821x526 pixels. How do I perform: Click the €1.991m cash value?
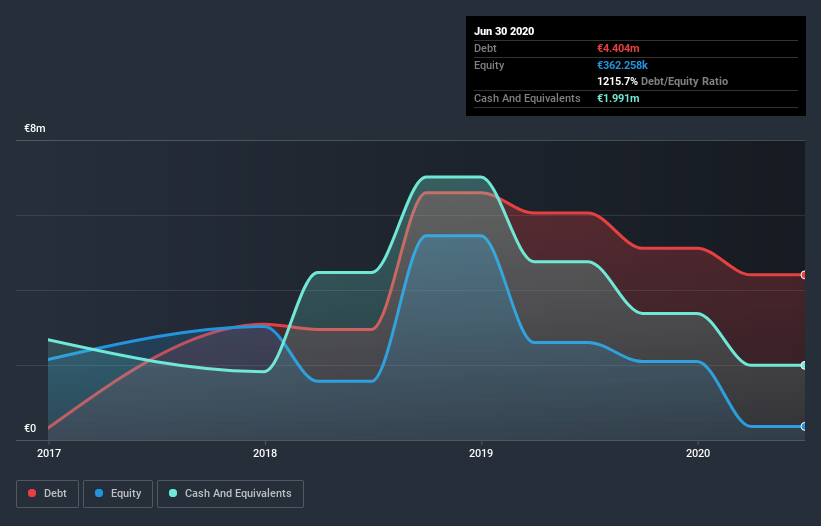618,98
